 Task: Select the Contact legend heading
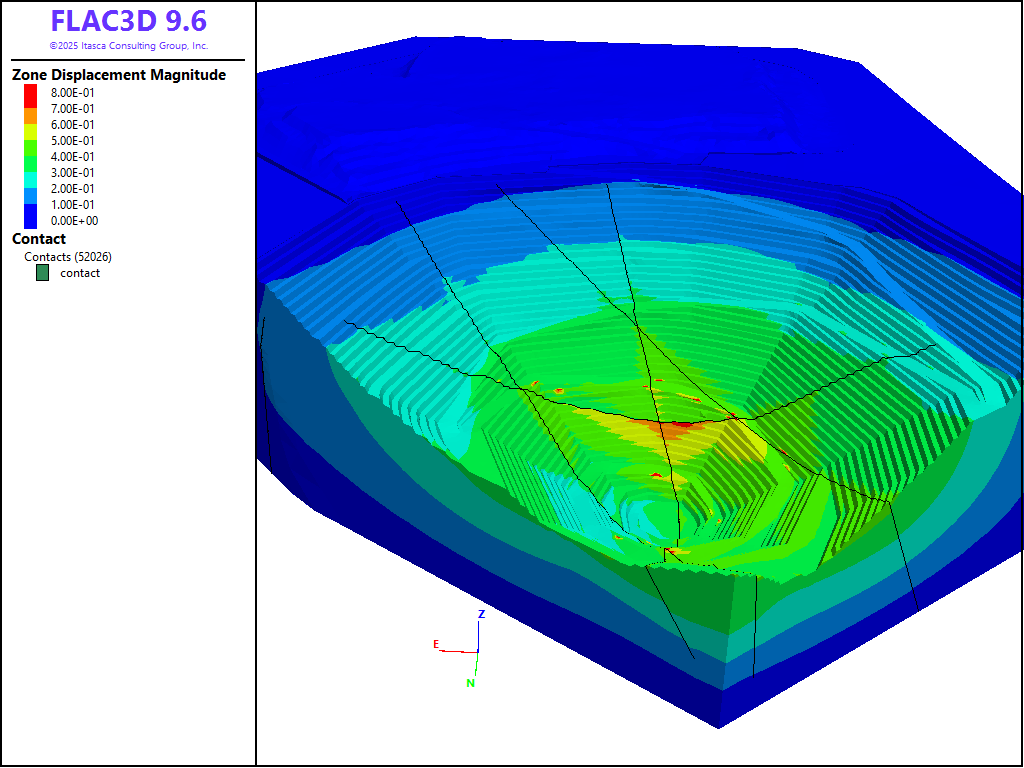pyautogui.click(x=39, y=239)
